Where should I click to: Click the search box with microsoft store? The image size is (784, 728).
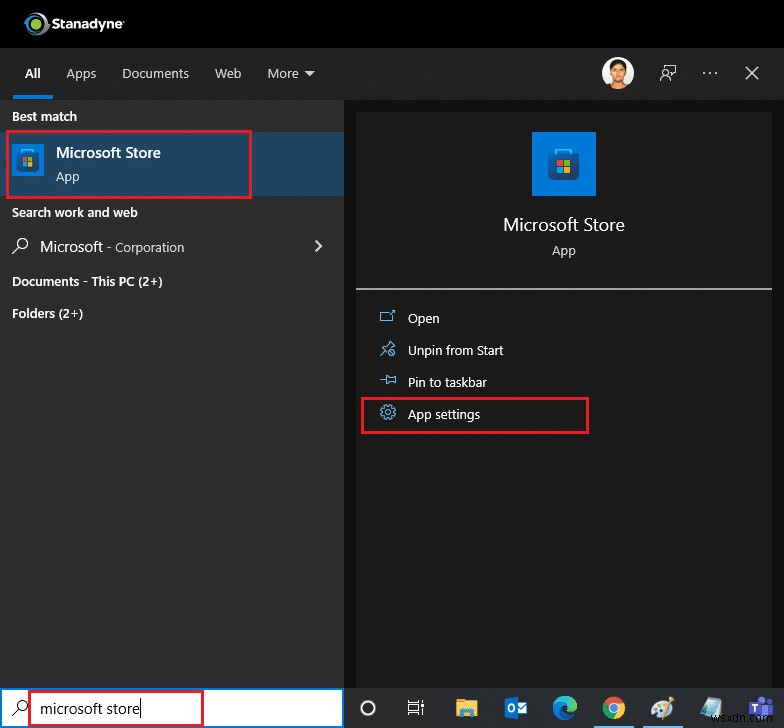pos(172,708)
